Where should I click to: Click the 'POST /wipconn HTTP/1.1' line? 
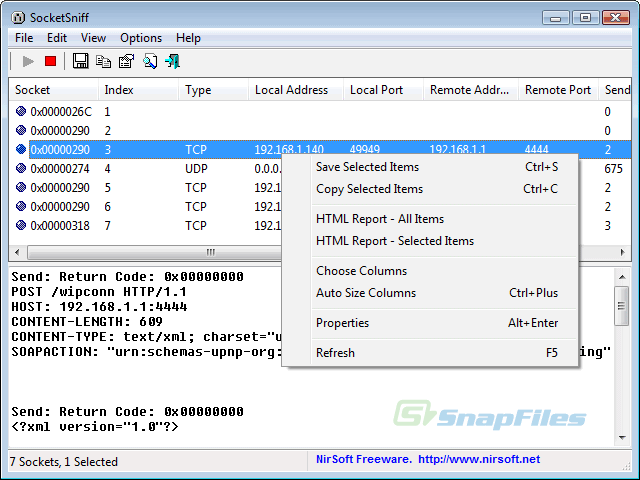tap(99, 292)
